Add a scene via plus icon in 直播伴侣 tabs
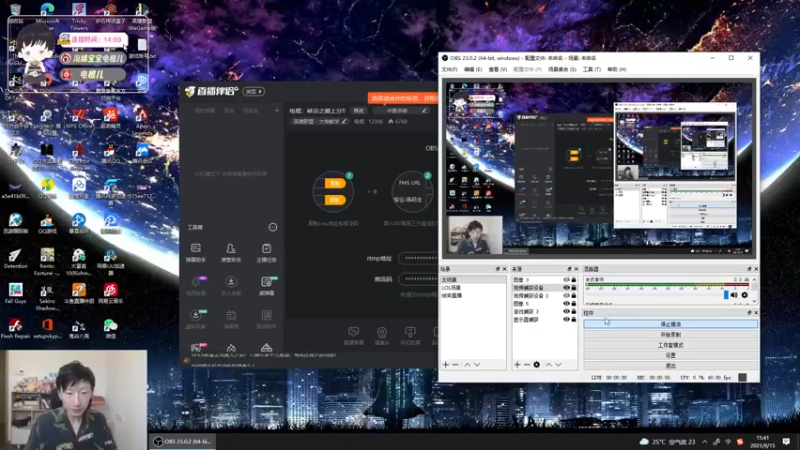The height and width of the screenshot is (450, 800). click(x=277, y=110)
